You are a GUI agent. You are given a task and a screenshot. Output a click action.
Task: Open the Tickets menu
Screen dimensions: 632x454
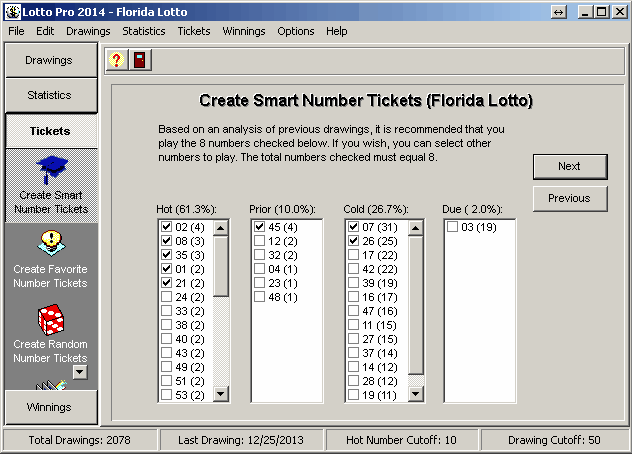tap(194, 31)
